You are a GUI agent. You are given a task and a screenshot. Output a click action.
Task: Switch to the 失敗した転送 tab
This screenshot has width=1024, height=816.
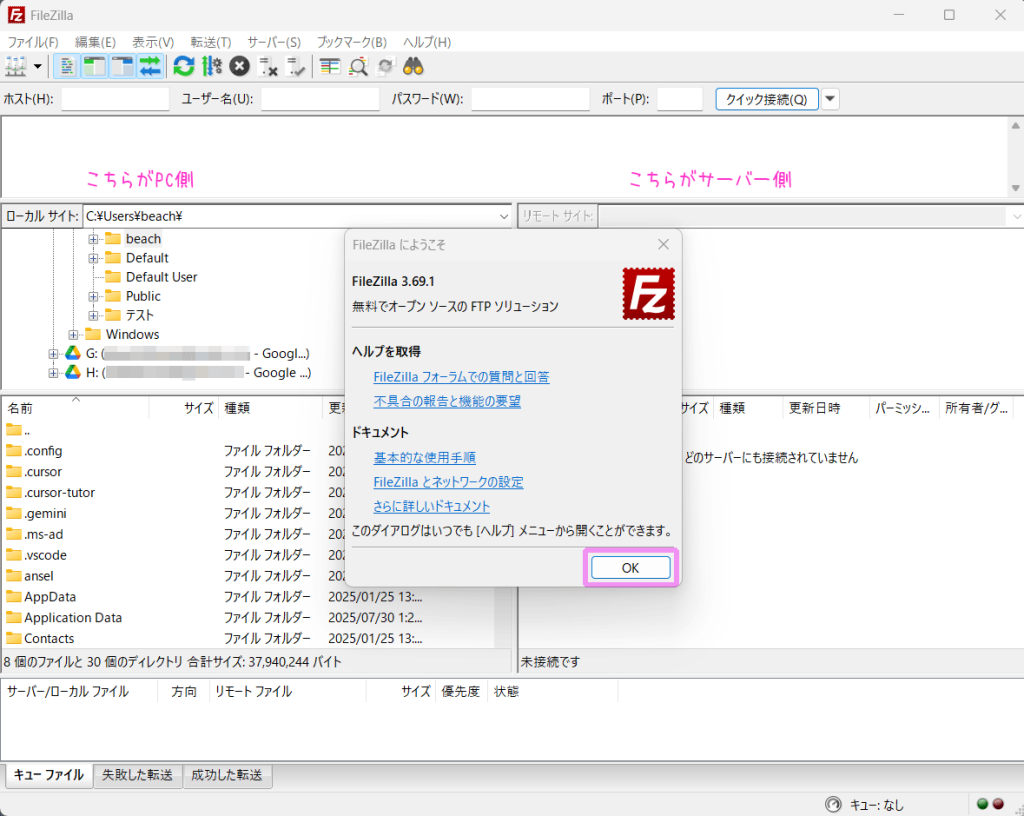point(138,775)
